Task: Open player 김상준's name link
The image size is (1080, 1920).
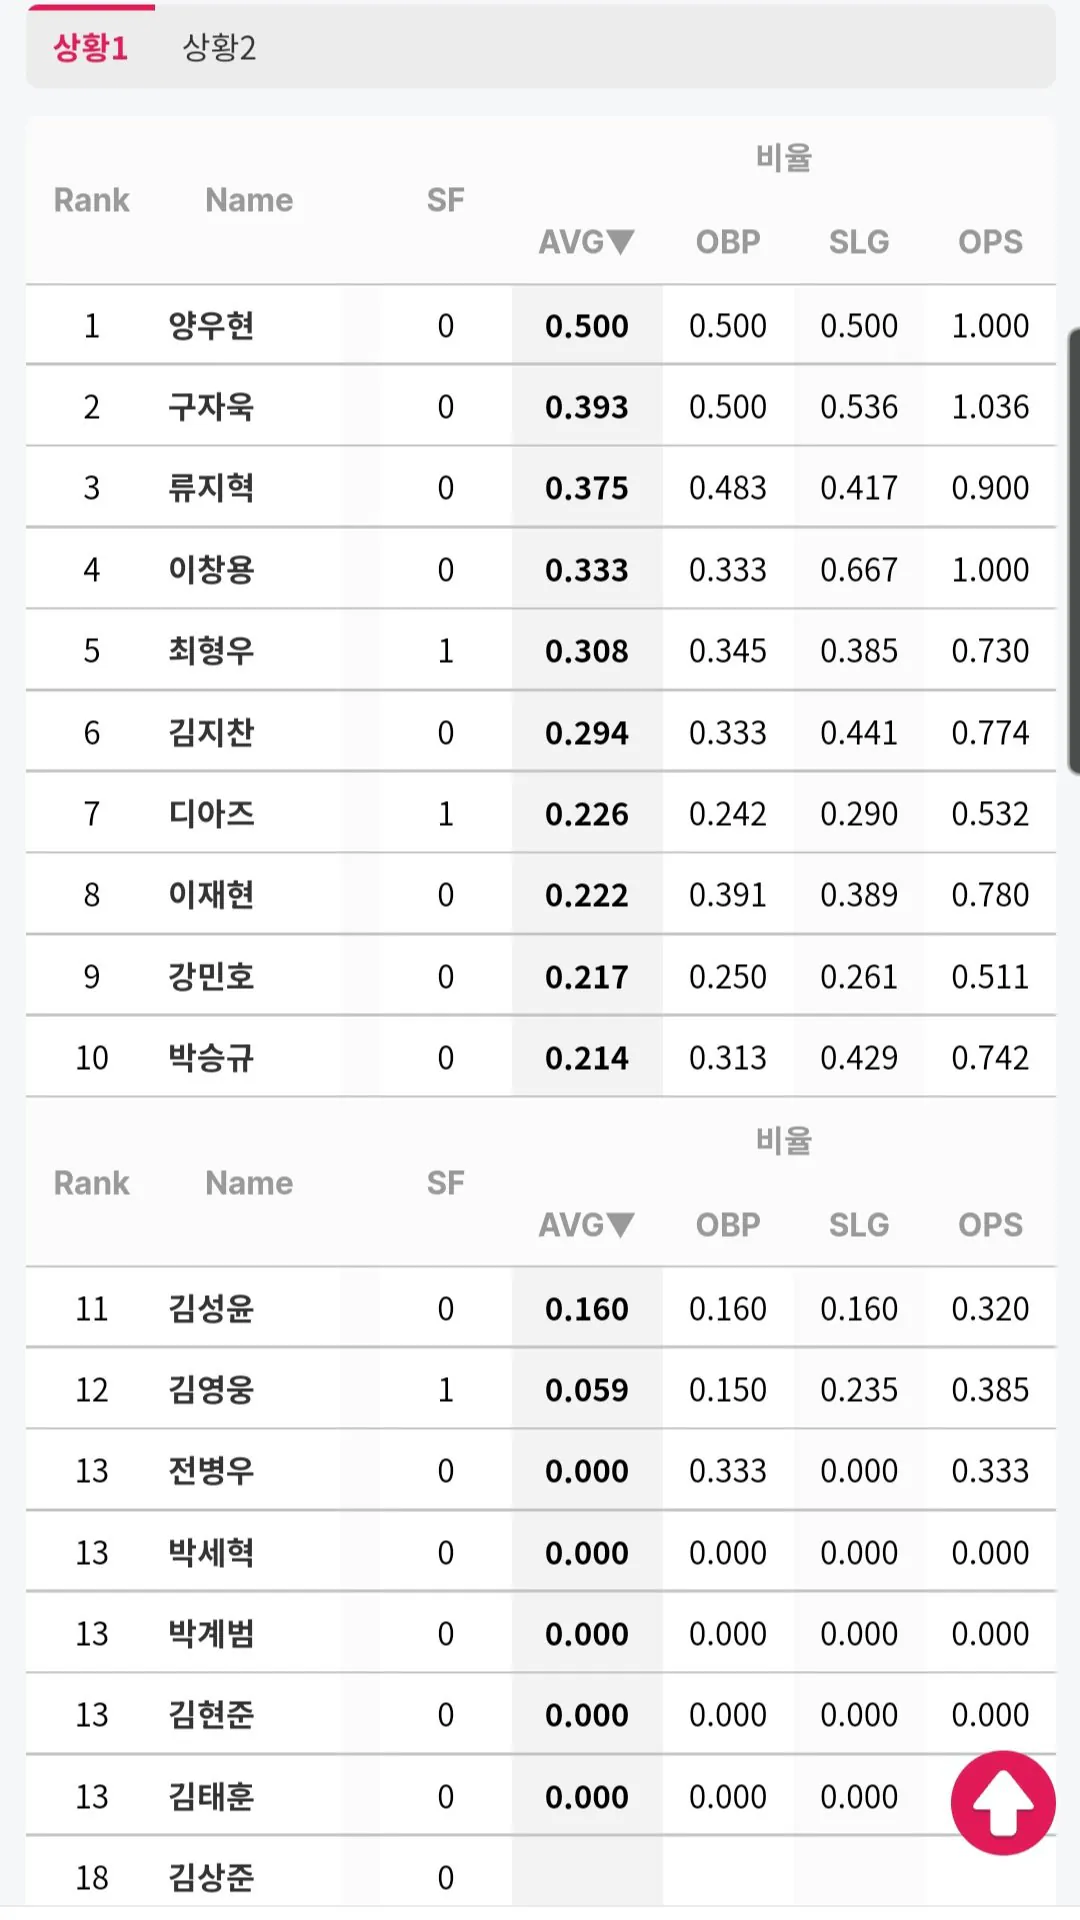Action: tap(211, 1878)
